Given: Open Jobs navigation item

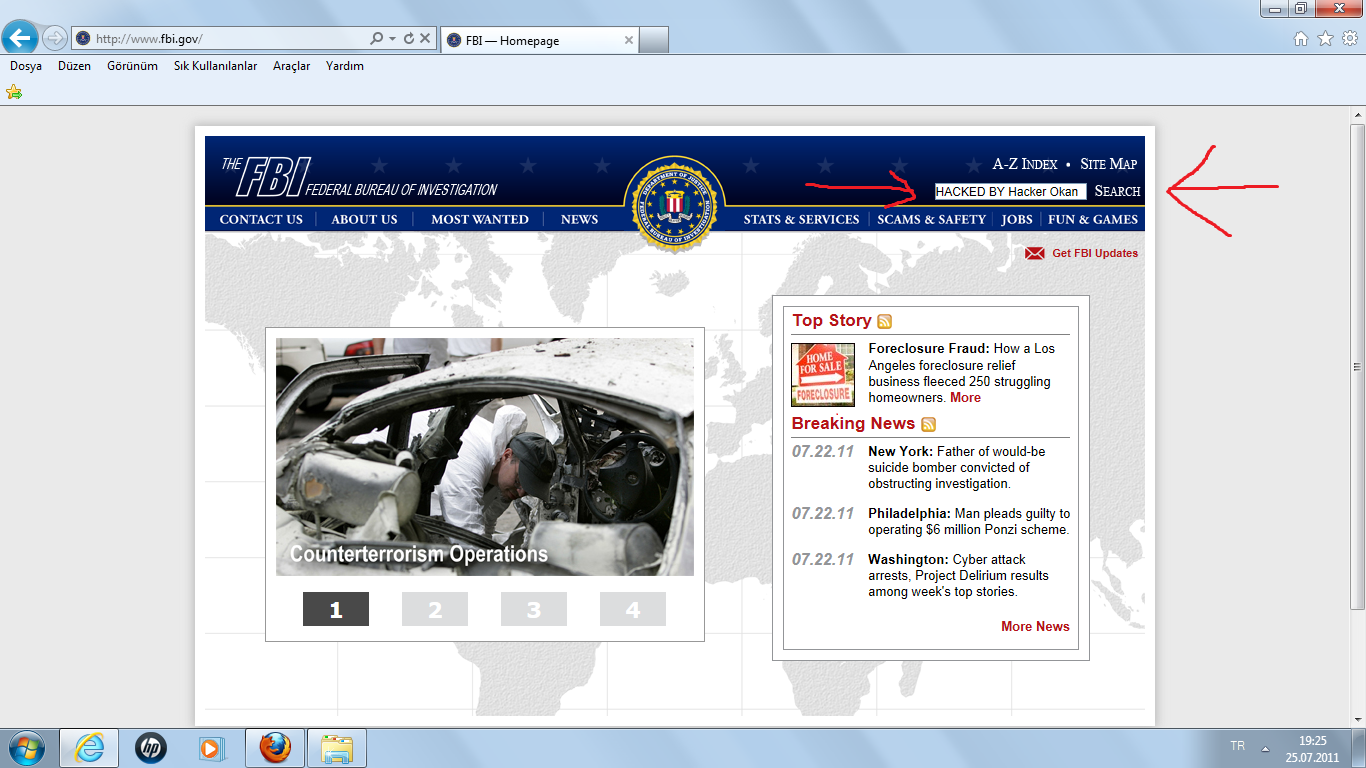Looking at the screenshot, I should coord(1017,219).
